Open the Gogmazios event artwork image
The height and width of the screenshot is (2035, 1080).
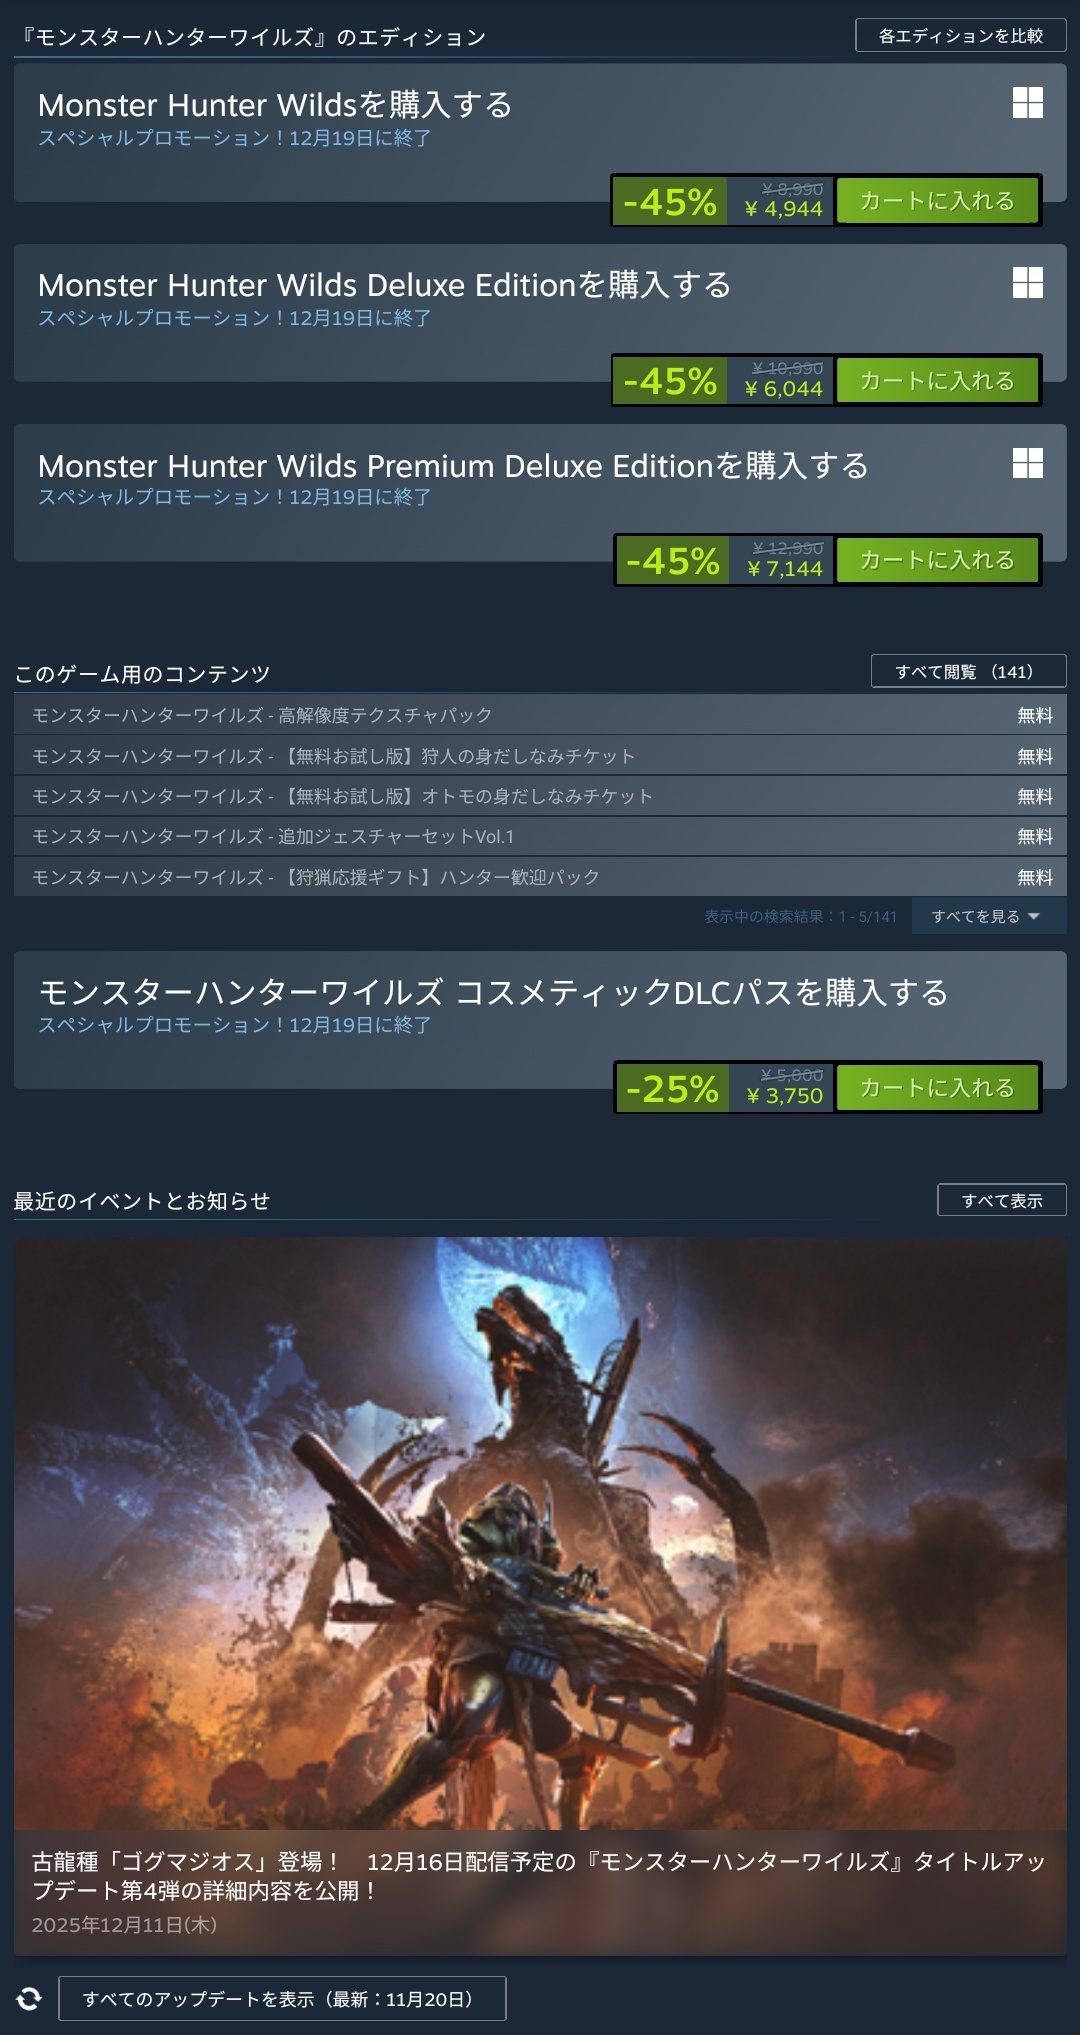click(x=540, y=1533)
